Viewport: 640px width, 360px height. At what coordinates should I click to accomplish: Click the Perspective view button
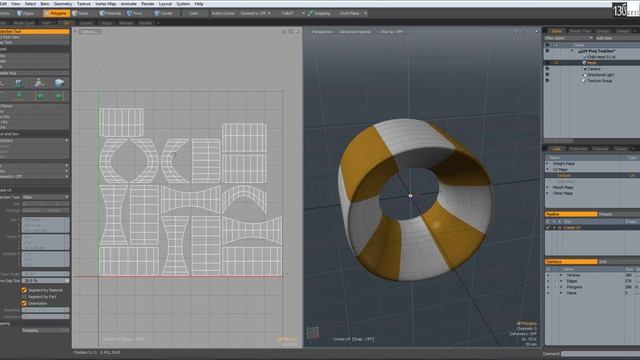(322, 31)
